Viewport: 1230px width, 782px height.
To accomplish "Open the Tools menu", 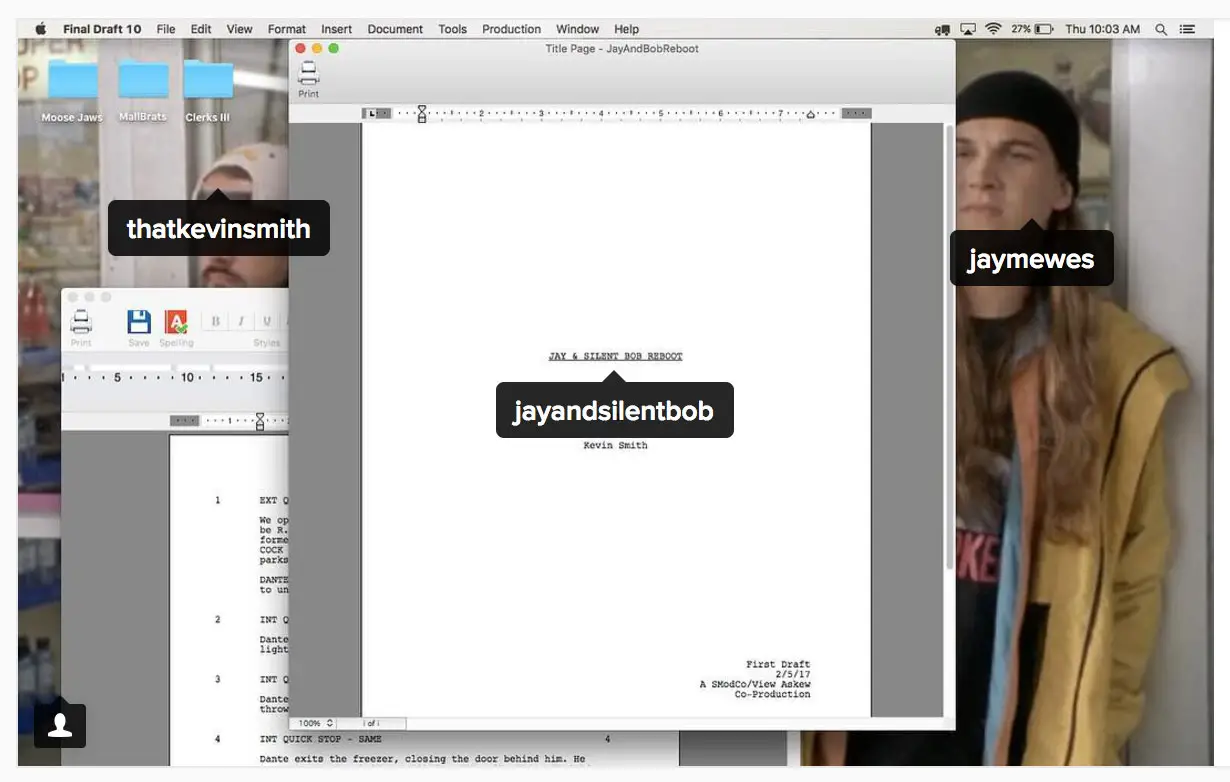I will (452, 29).
